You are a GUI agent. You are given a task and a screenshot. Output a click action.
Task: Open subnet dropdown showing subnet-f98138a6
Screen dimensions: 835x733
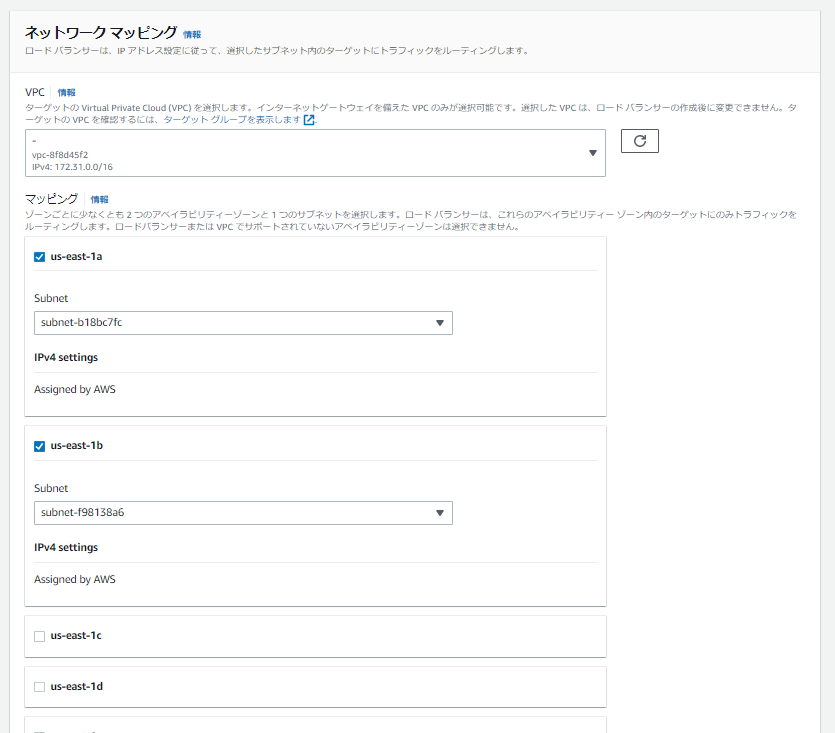(243, 513)
